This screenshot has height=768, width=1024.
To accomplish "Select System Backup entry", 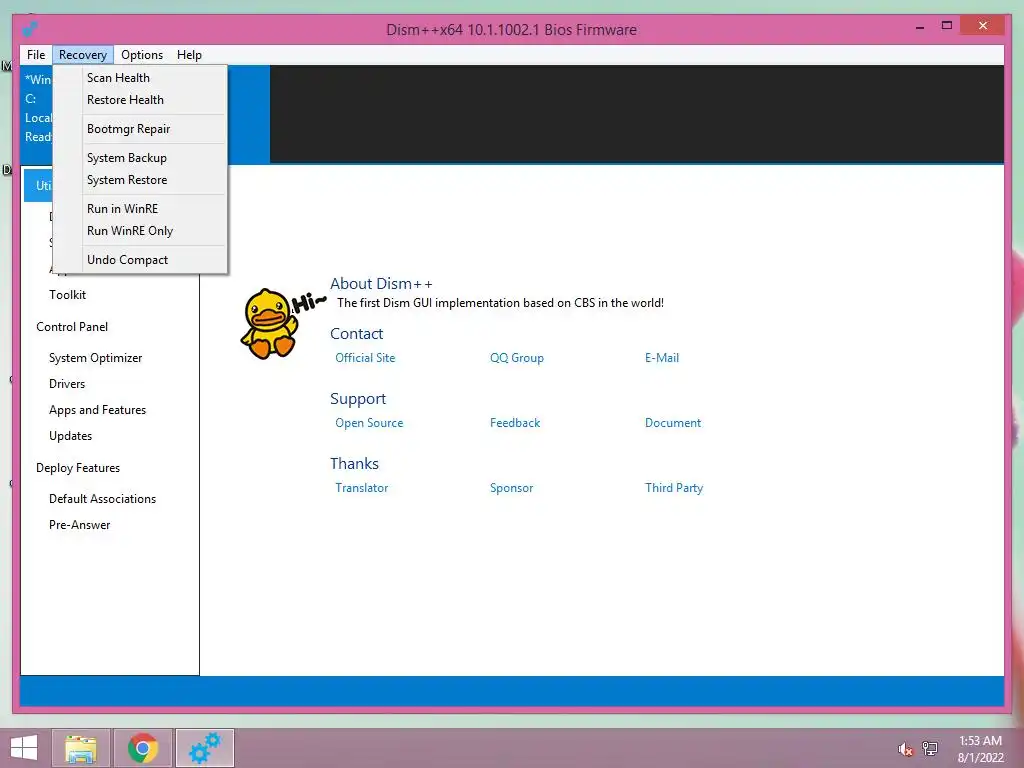I will pyautogui.click(x=140, y=157).
